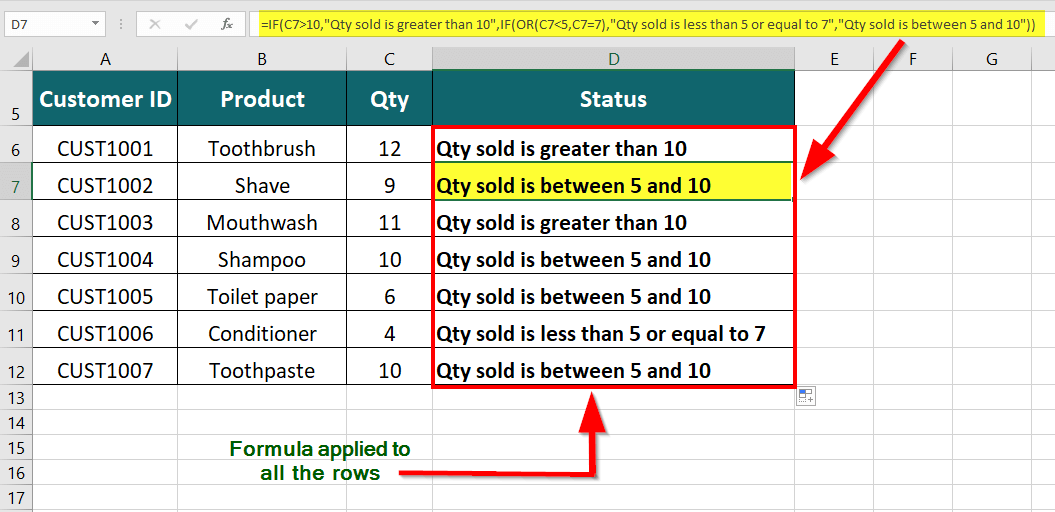
Task: Click the Insert Function fx icon
Action: coord(227,25)
